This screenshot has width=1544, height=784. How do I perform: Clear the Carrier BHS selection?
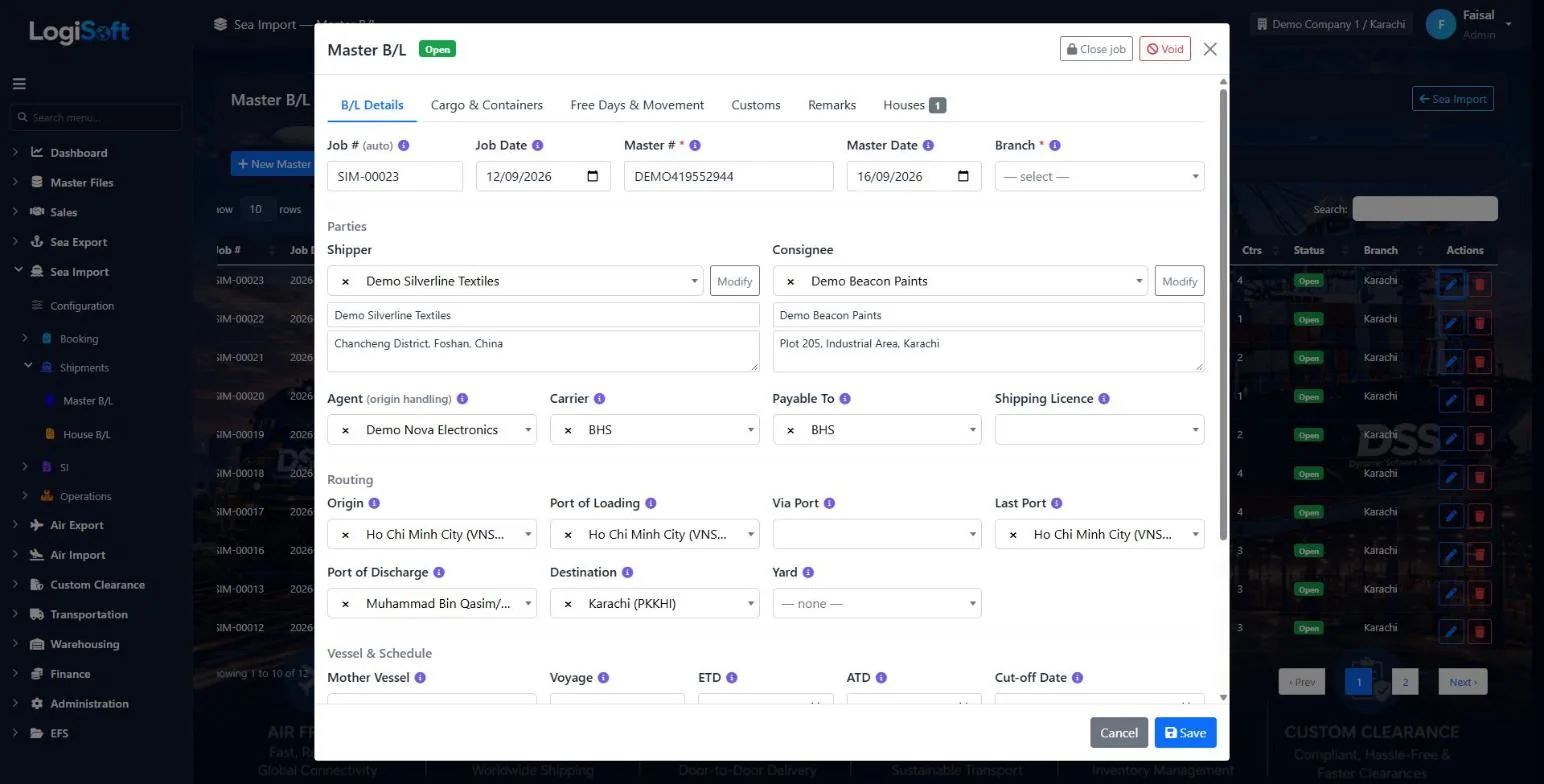pos(569,431)
